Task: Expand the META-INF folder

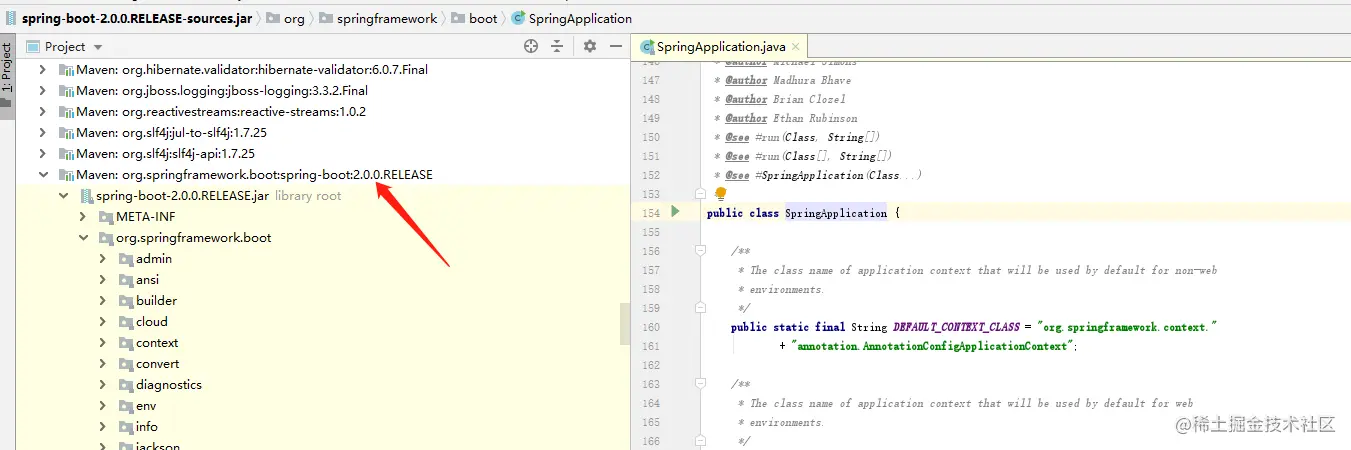Action: point(84,217)
